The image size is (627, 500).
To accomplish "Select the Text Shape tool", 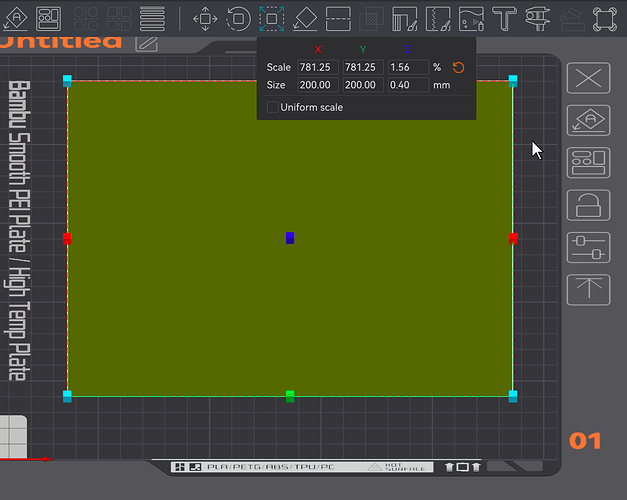I will (x=504, y=19).
